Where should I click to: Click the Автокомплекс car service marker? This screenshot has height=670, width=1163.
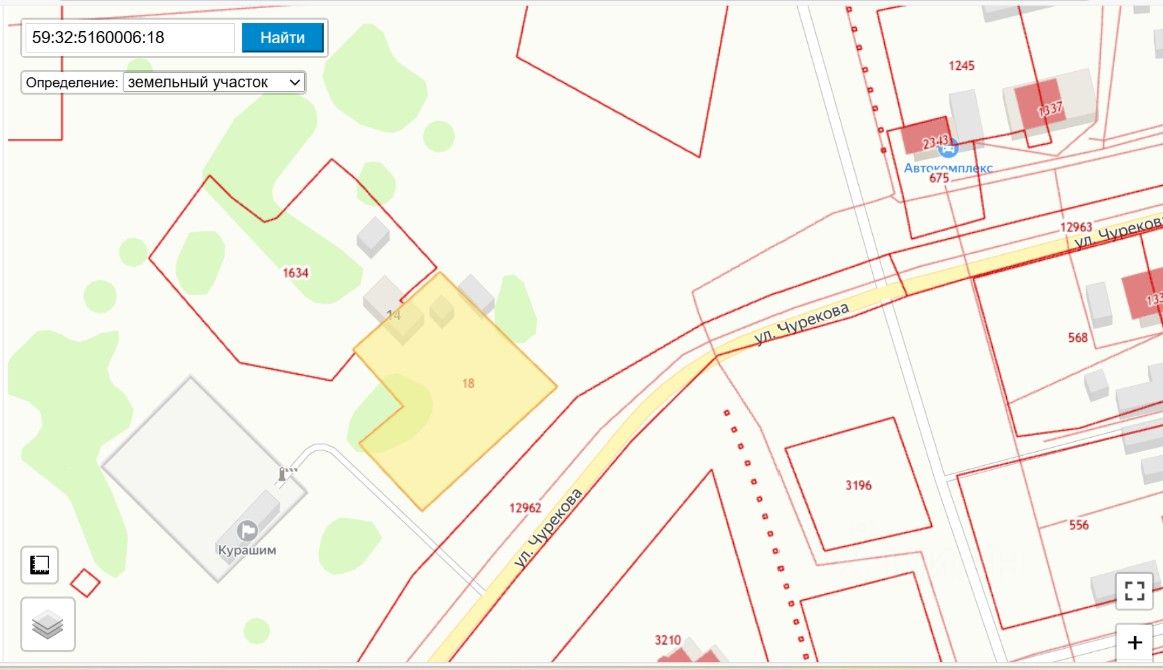(x=947, y=148)
